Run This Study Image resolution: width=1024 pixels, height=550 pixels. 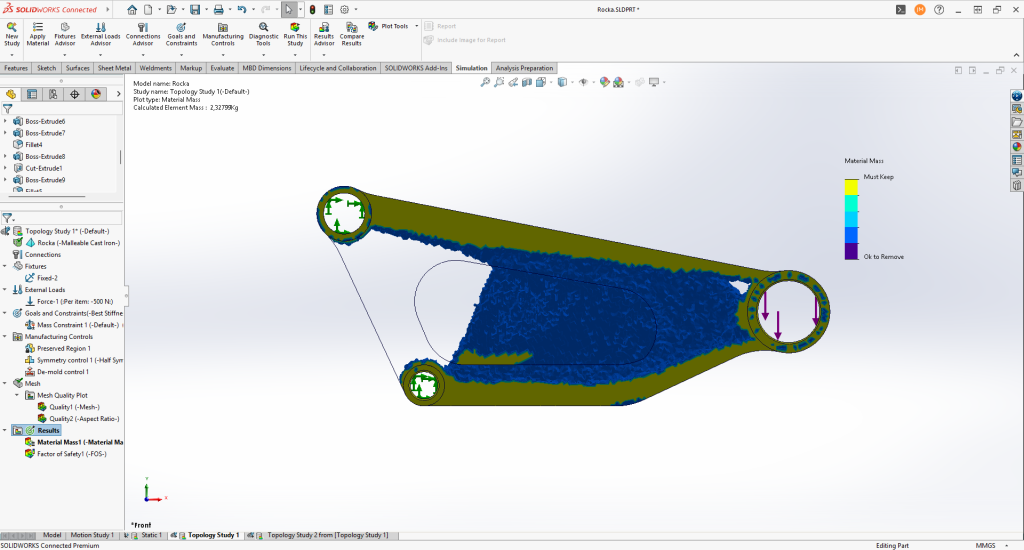pyautogui.click(x=295, y=34)
